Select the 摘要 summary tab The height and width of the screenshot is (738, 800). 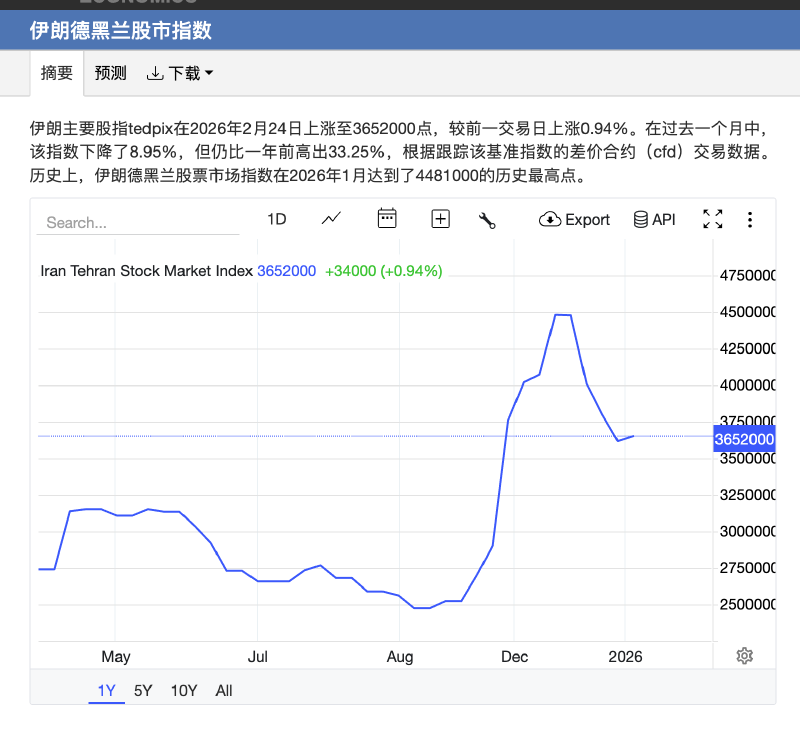(x=57, y=73)
